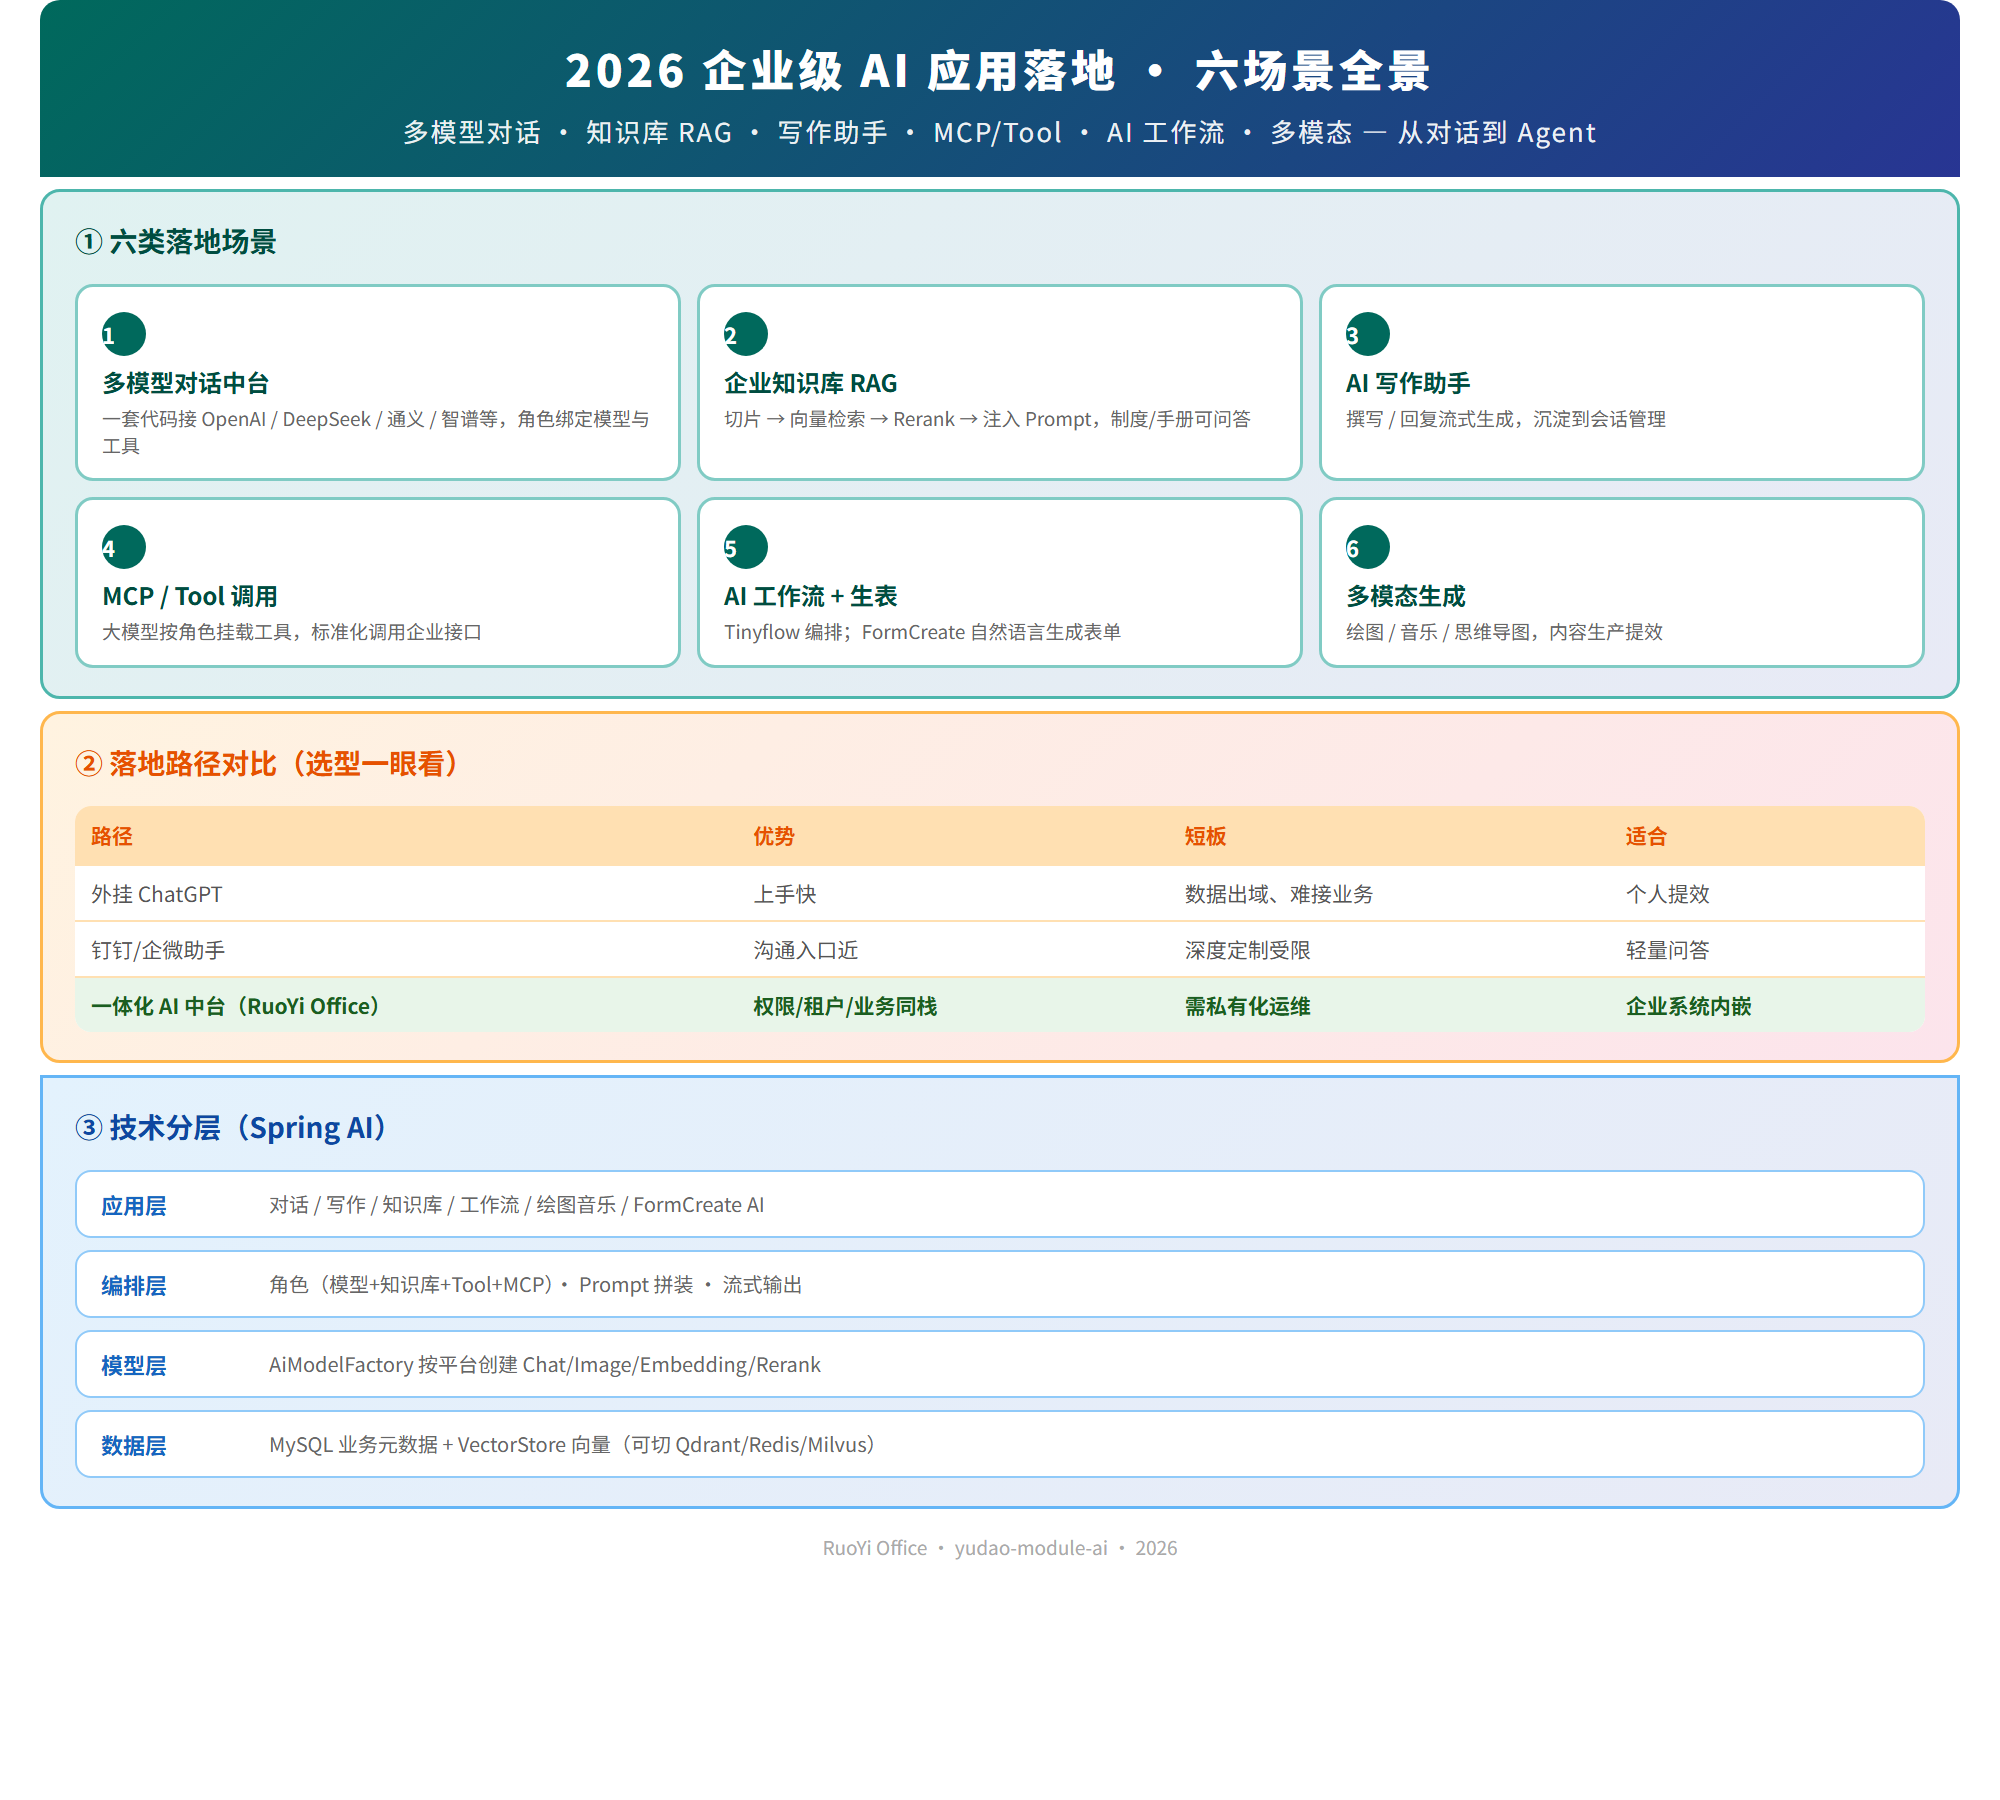This screenshot has width=2000, height=1800.
Task: Click the section heading 六类落地场景
Action: click(x=176, y=241)
